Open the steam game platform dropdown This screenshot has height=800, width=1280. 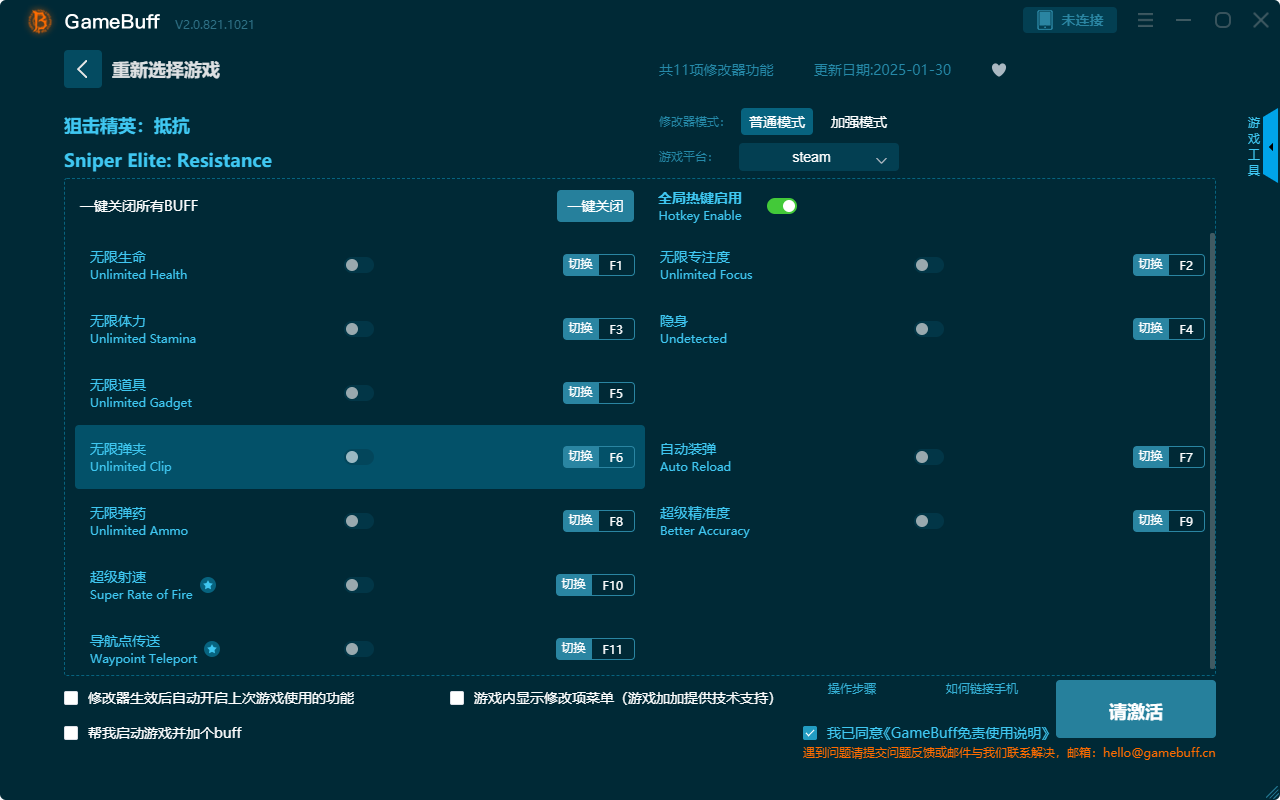[x=818, y=157]
